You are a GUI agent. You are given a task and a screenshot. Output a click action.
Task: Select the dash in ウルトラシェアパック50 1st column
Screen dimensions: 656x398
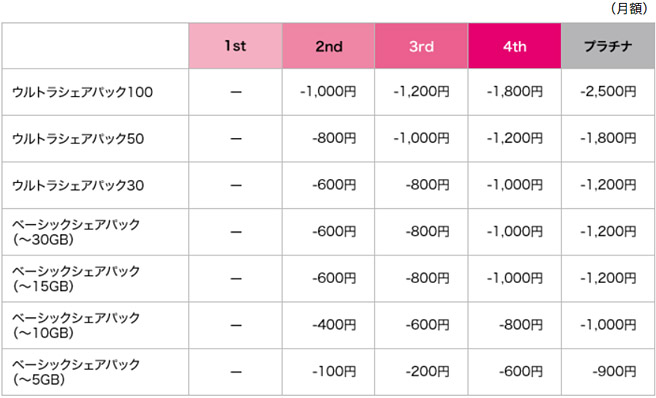pos(236,139)
